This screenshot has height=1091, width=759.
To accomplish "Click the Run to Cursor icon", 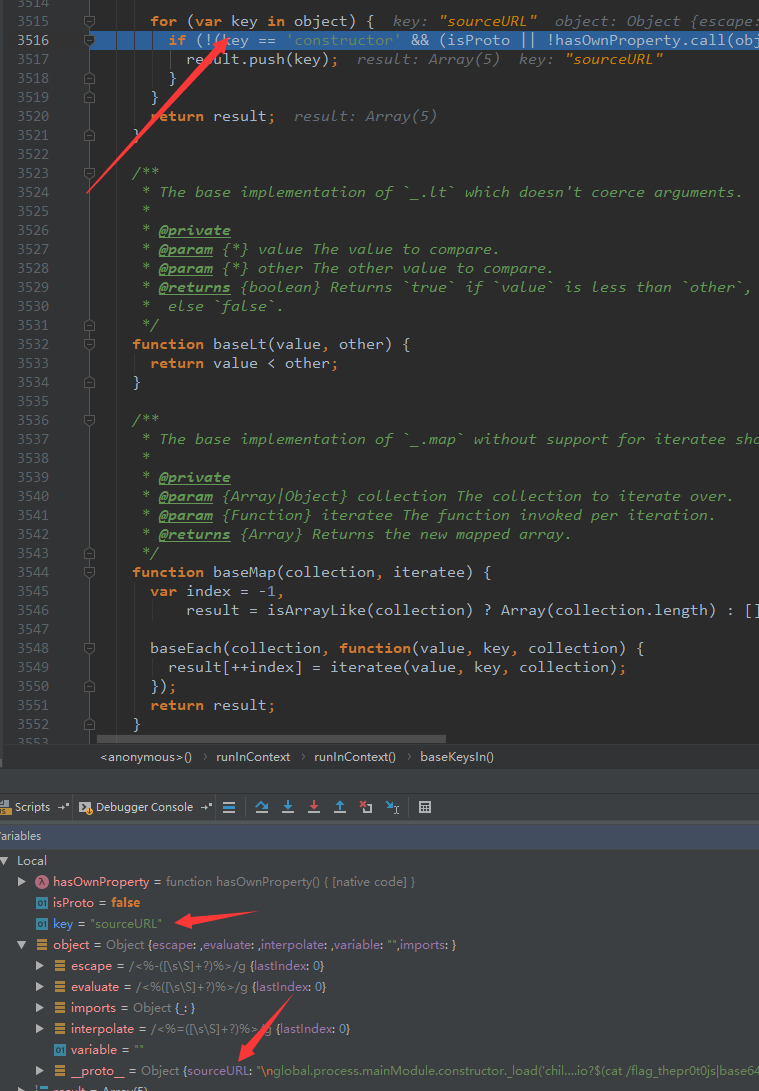I will pos(392,807).
